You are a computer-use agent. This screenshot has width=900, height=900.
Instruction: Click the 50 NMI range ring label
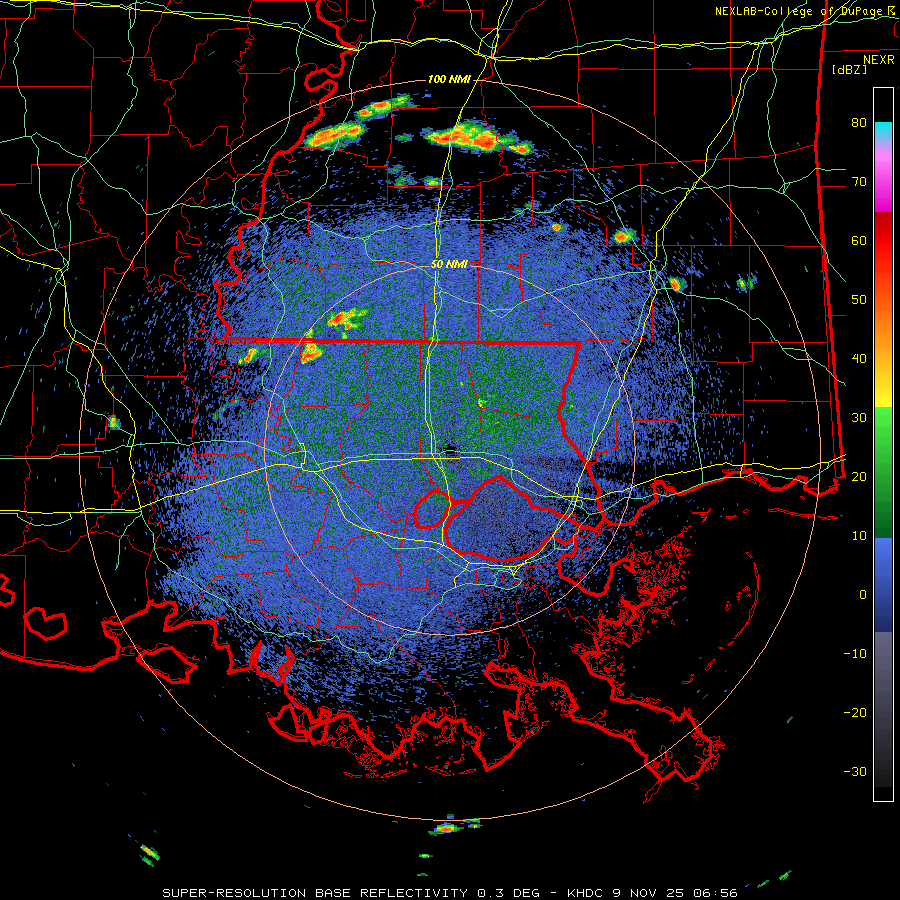point(449,265)
